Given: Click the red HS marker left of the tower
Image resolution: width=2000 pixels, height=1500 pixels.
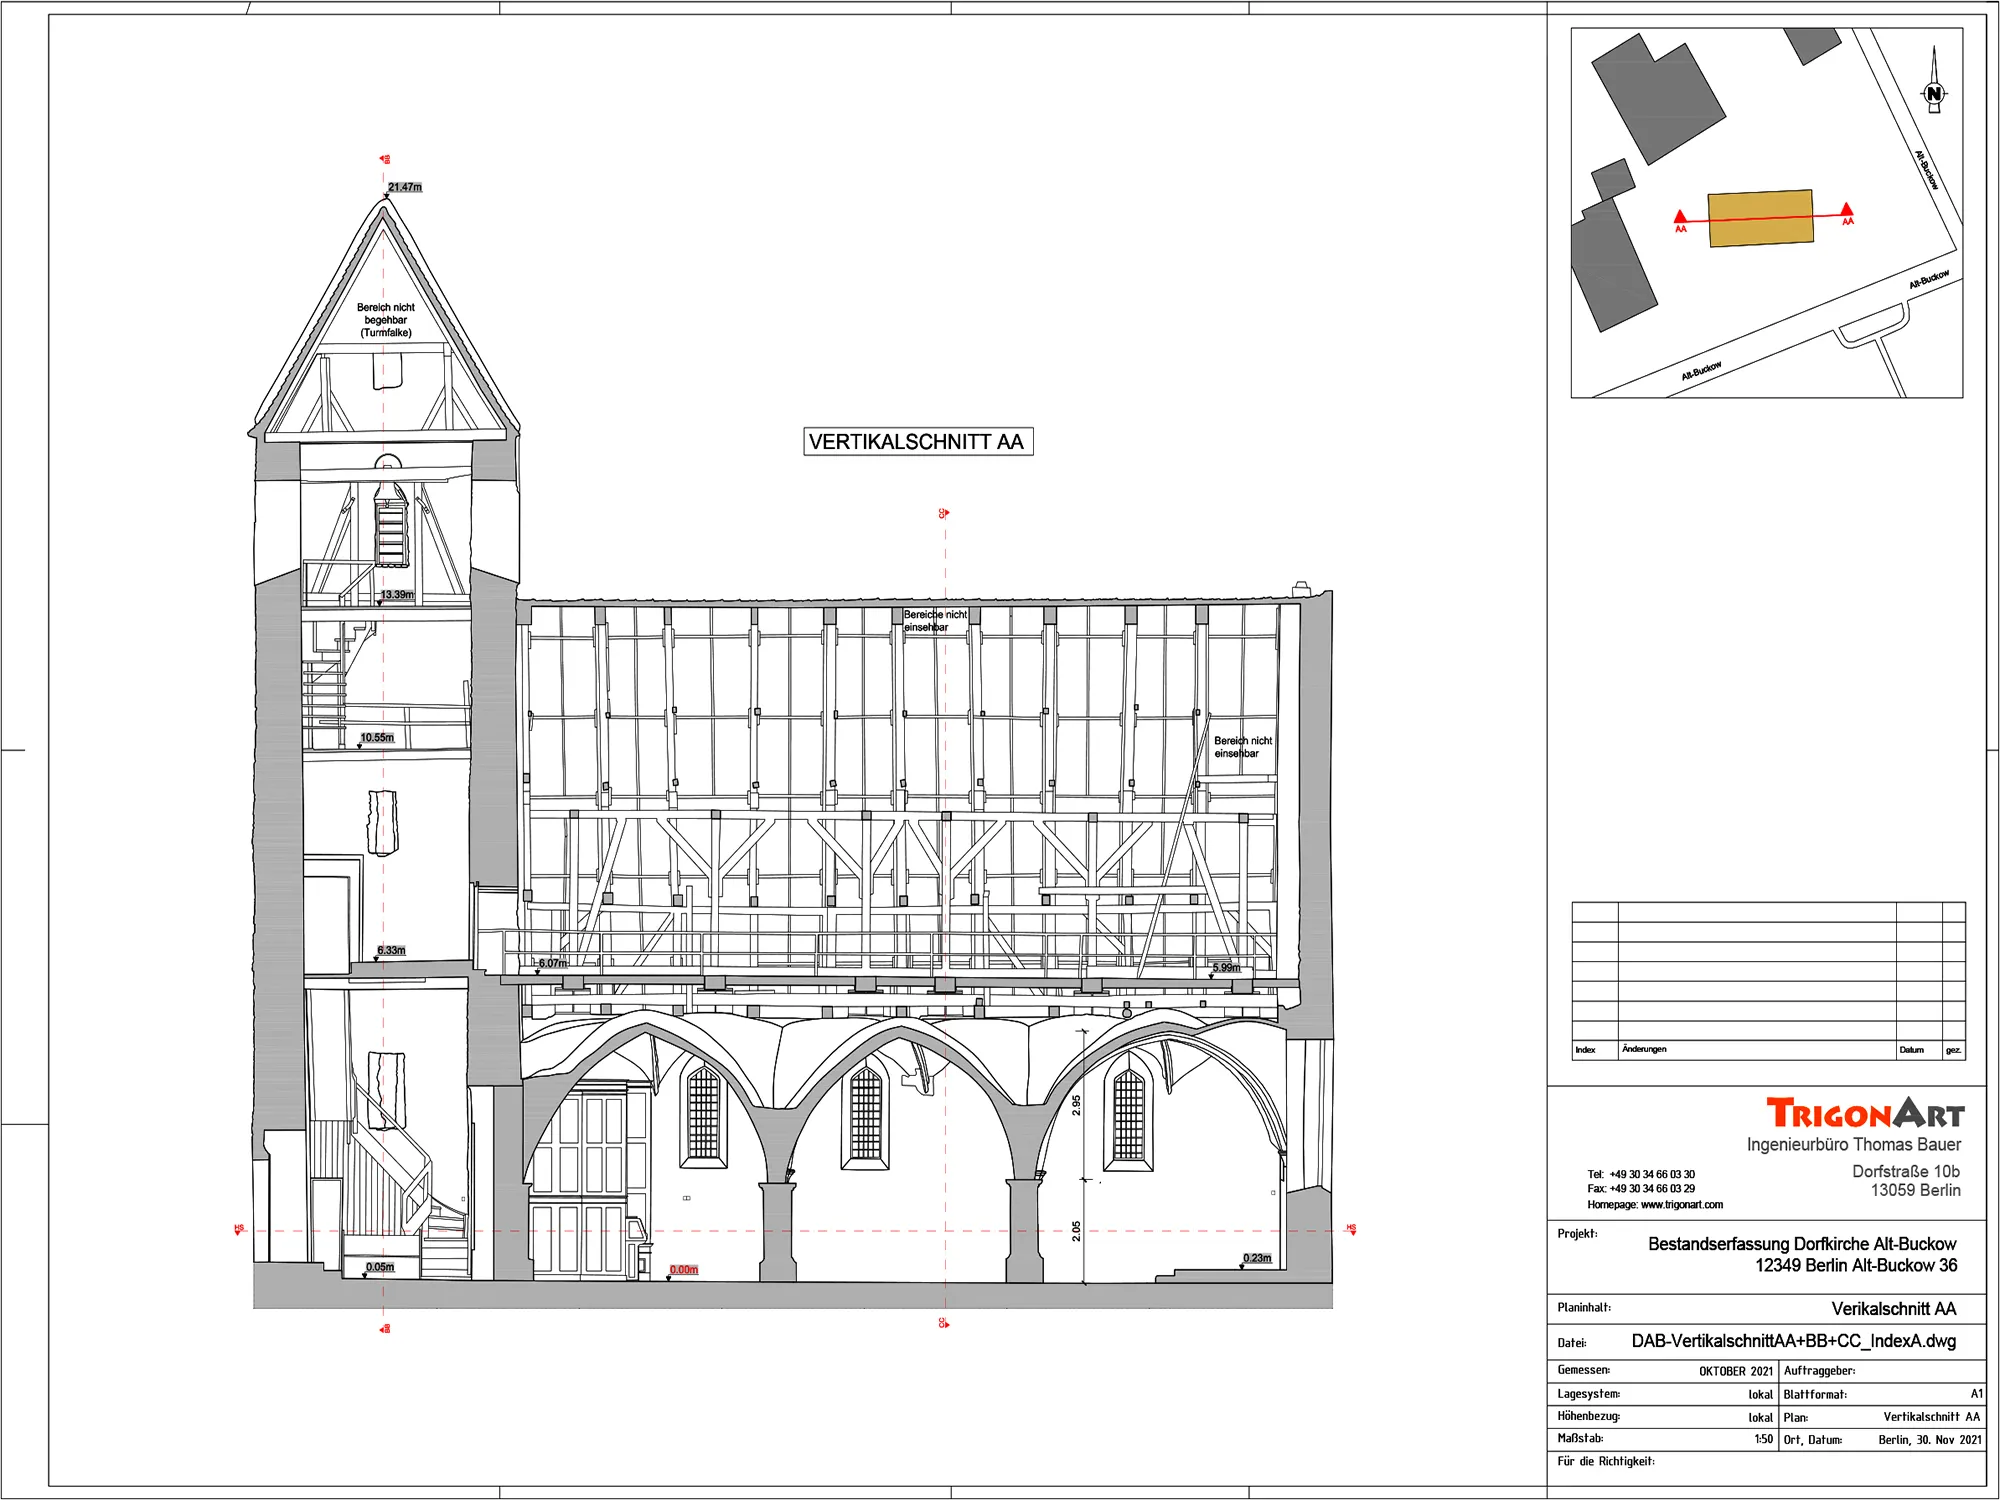Looking at the screenshot, I should click(239, 1229).
